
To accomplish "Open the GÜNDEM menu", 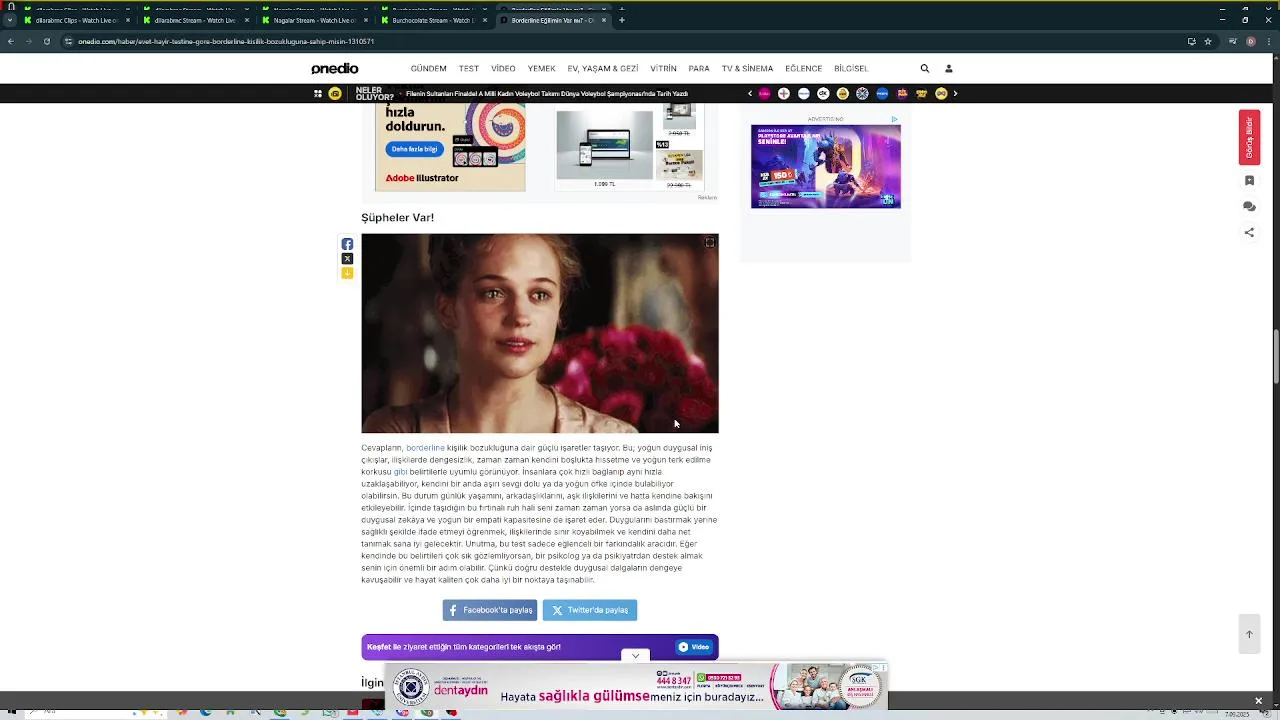I will (x=428, y=69).
